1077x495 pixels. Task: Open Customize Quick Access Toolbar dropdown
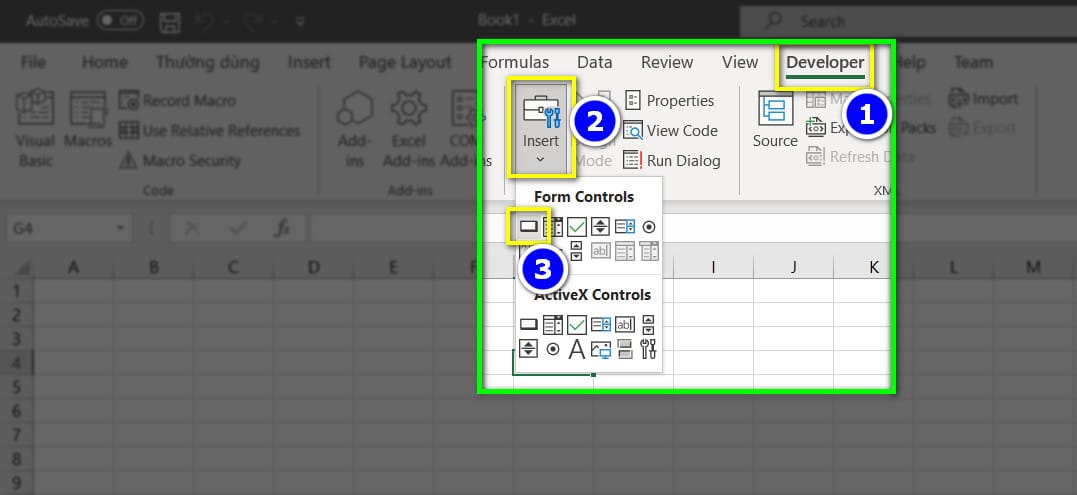point(300,21)
